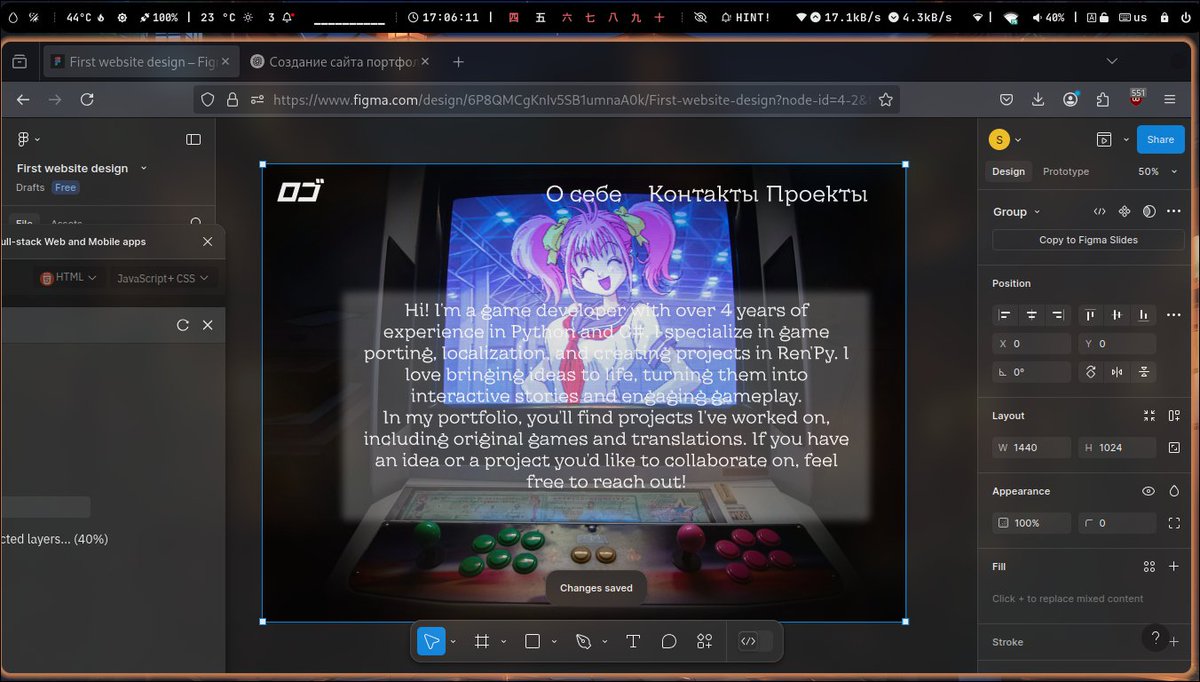Screen dimensions: 1200x682
Task: Toggle the sidebar minimize UI icon
Action: pyautogui.click(x=194, y=140)
